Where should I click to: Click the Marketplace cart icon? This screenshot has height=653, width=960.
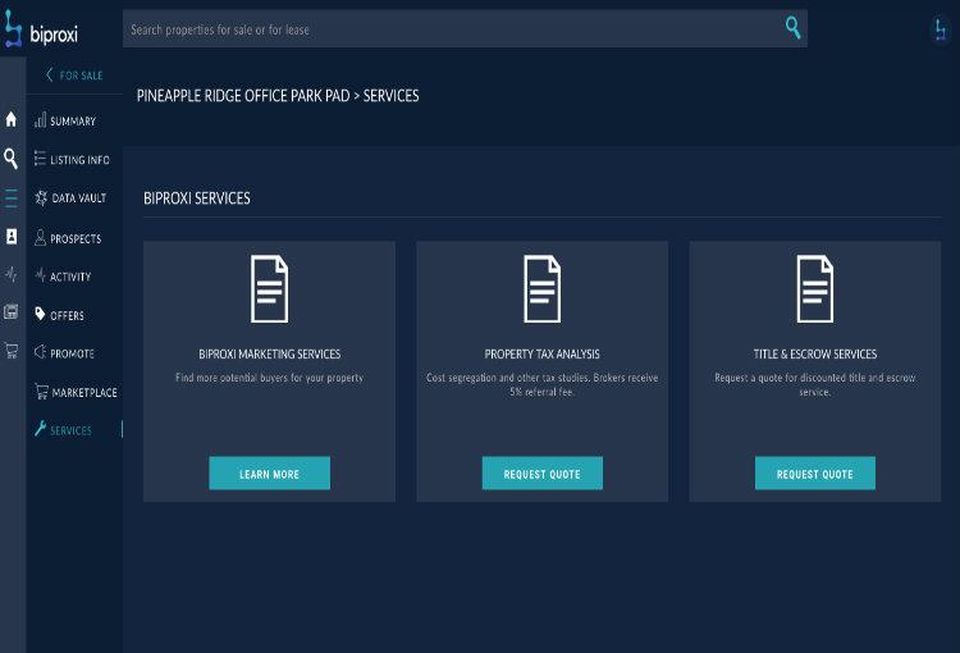coord(42,391)
